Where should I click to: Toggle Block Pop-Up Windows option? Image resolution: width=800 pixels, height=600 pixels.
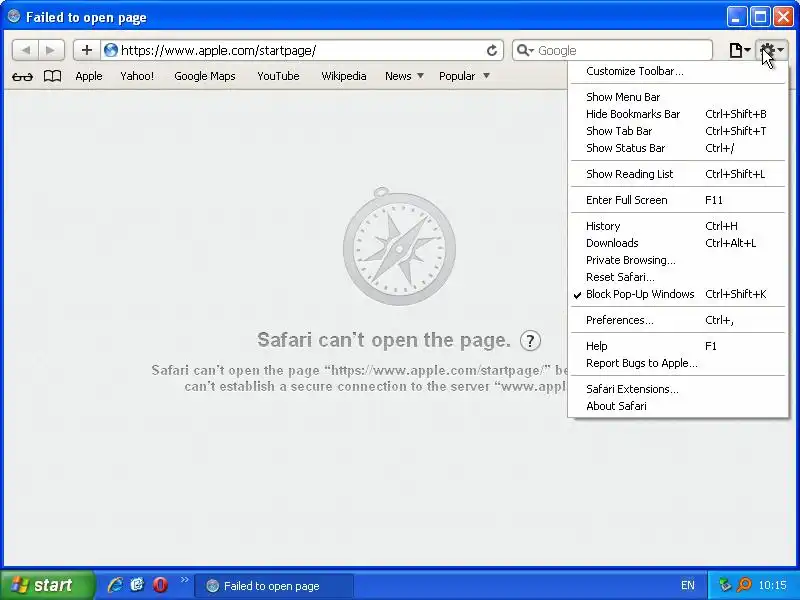(x=678, y=294)
